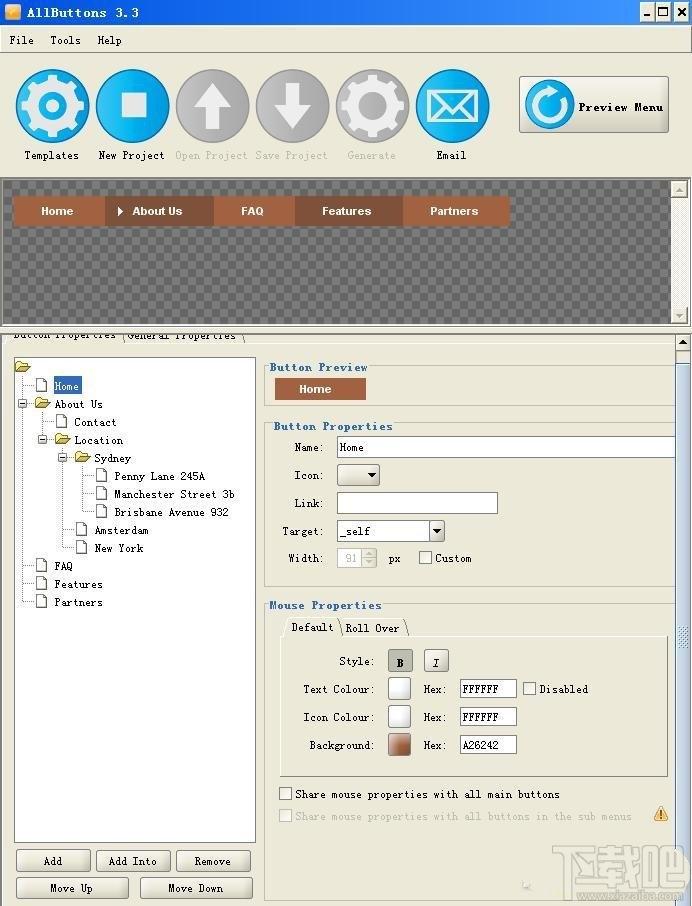Click the About Us folder icon
The height and width of the screenshot is (906, 692).
pos(42,403)
